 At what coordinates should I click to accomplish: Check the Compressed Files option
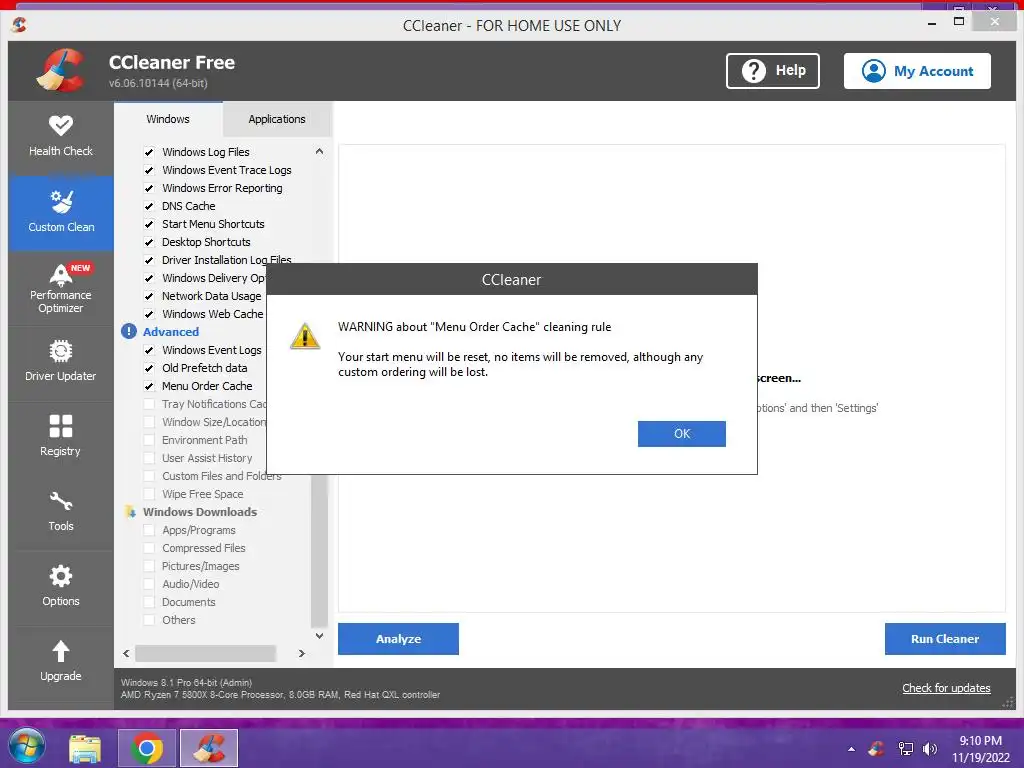(x=149, y=549)
